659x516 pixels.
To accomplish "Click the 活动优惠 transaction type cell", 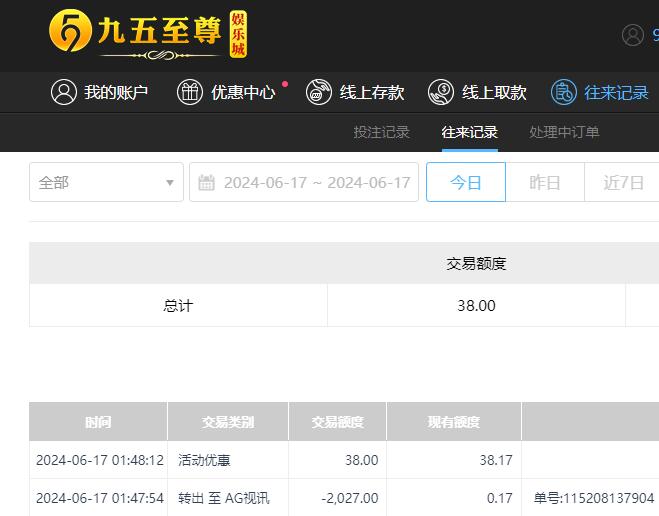I will 228,460.
